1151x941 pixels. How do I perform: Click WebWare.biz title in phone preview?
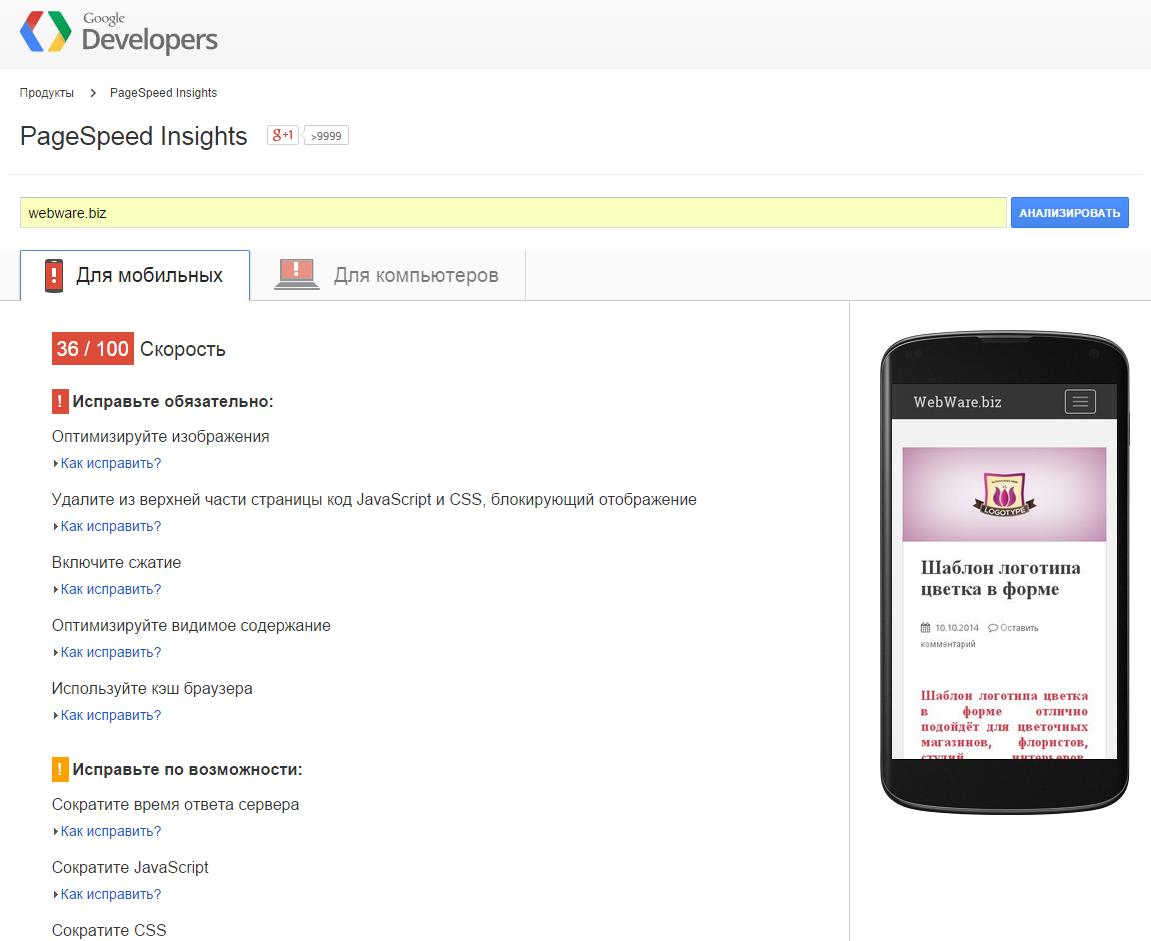tap(957, 402)
